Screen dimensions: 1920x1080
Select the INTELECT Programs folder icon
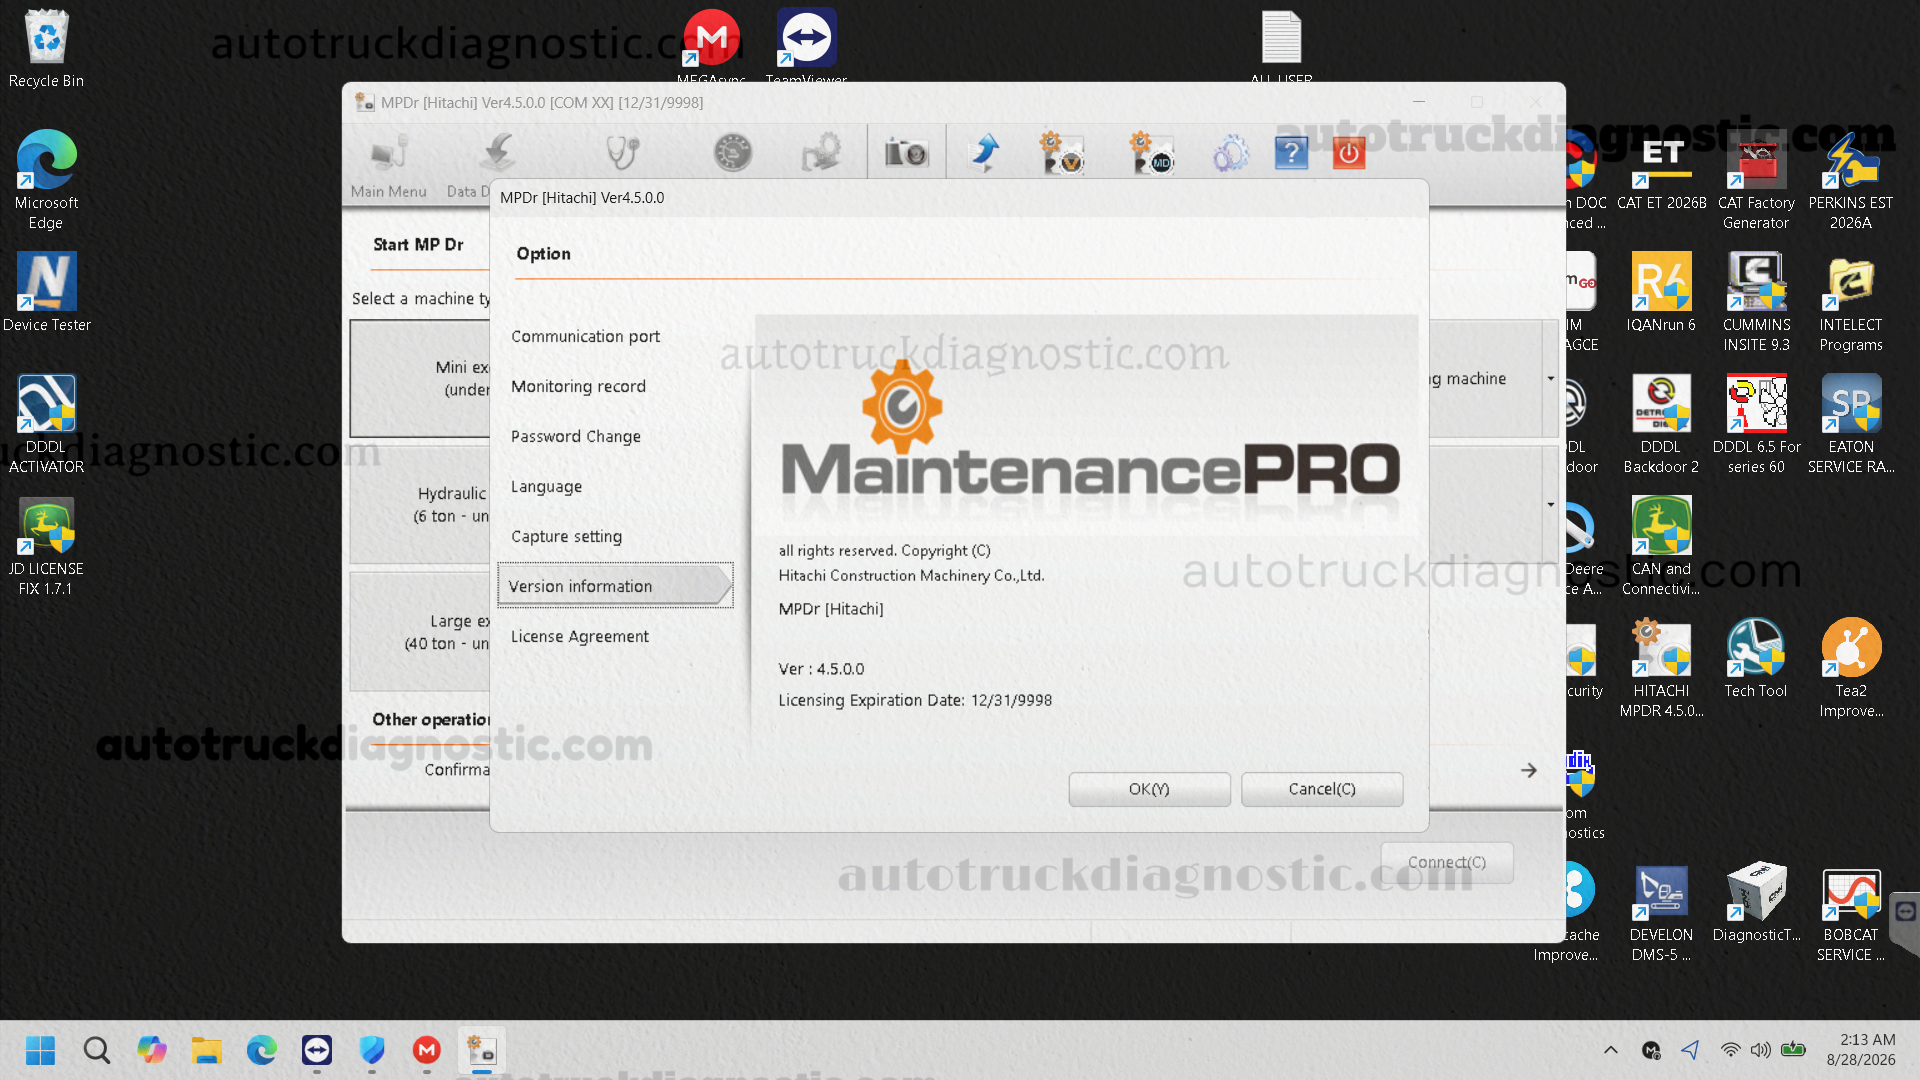pyautogui.click(x=1851, y=302)
